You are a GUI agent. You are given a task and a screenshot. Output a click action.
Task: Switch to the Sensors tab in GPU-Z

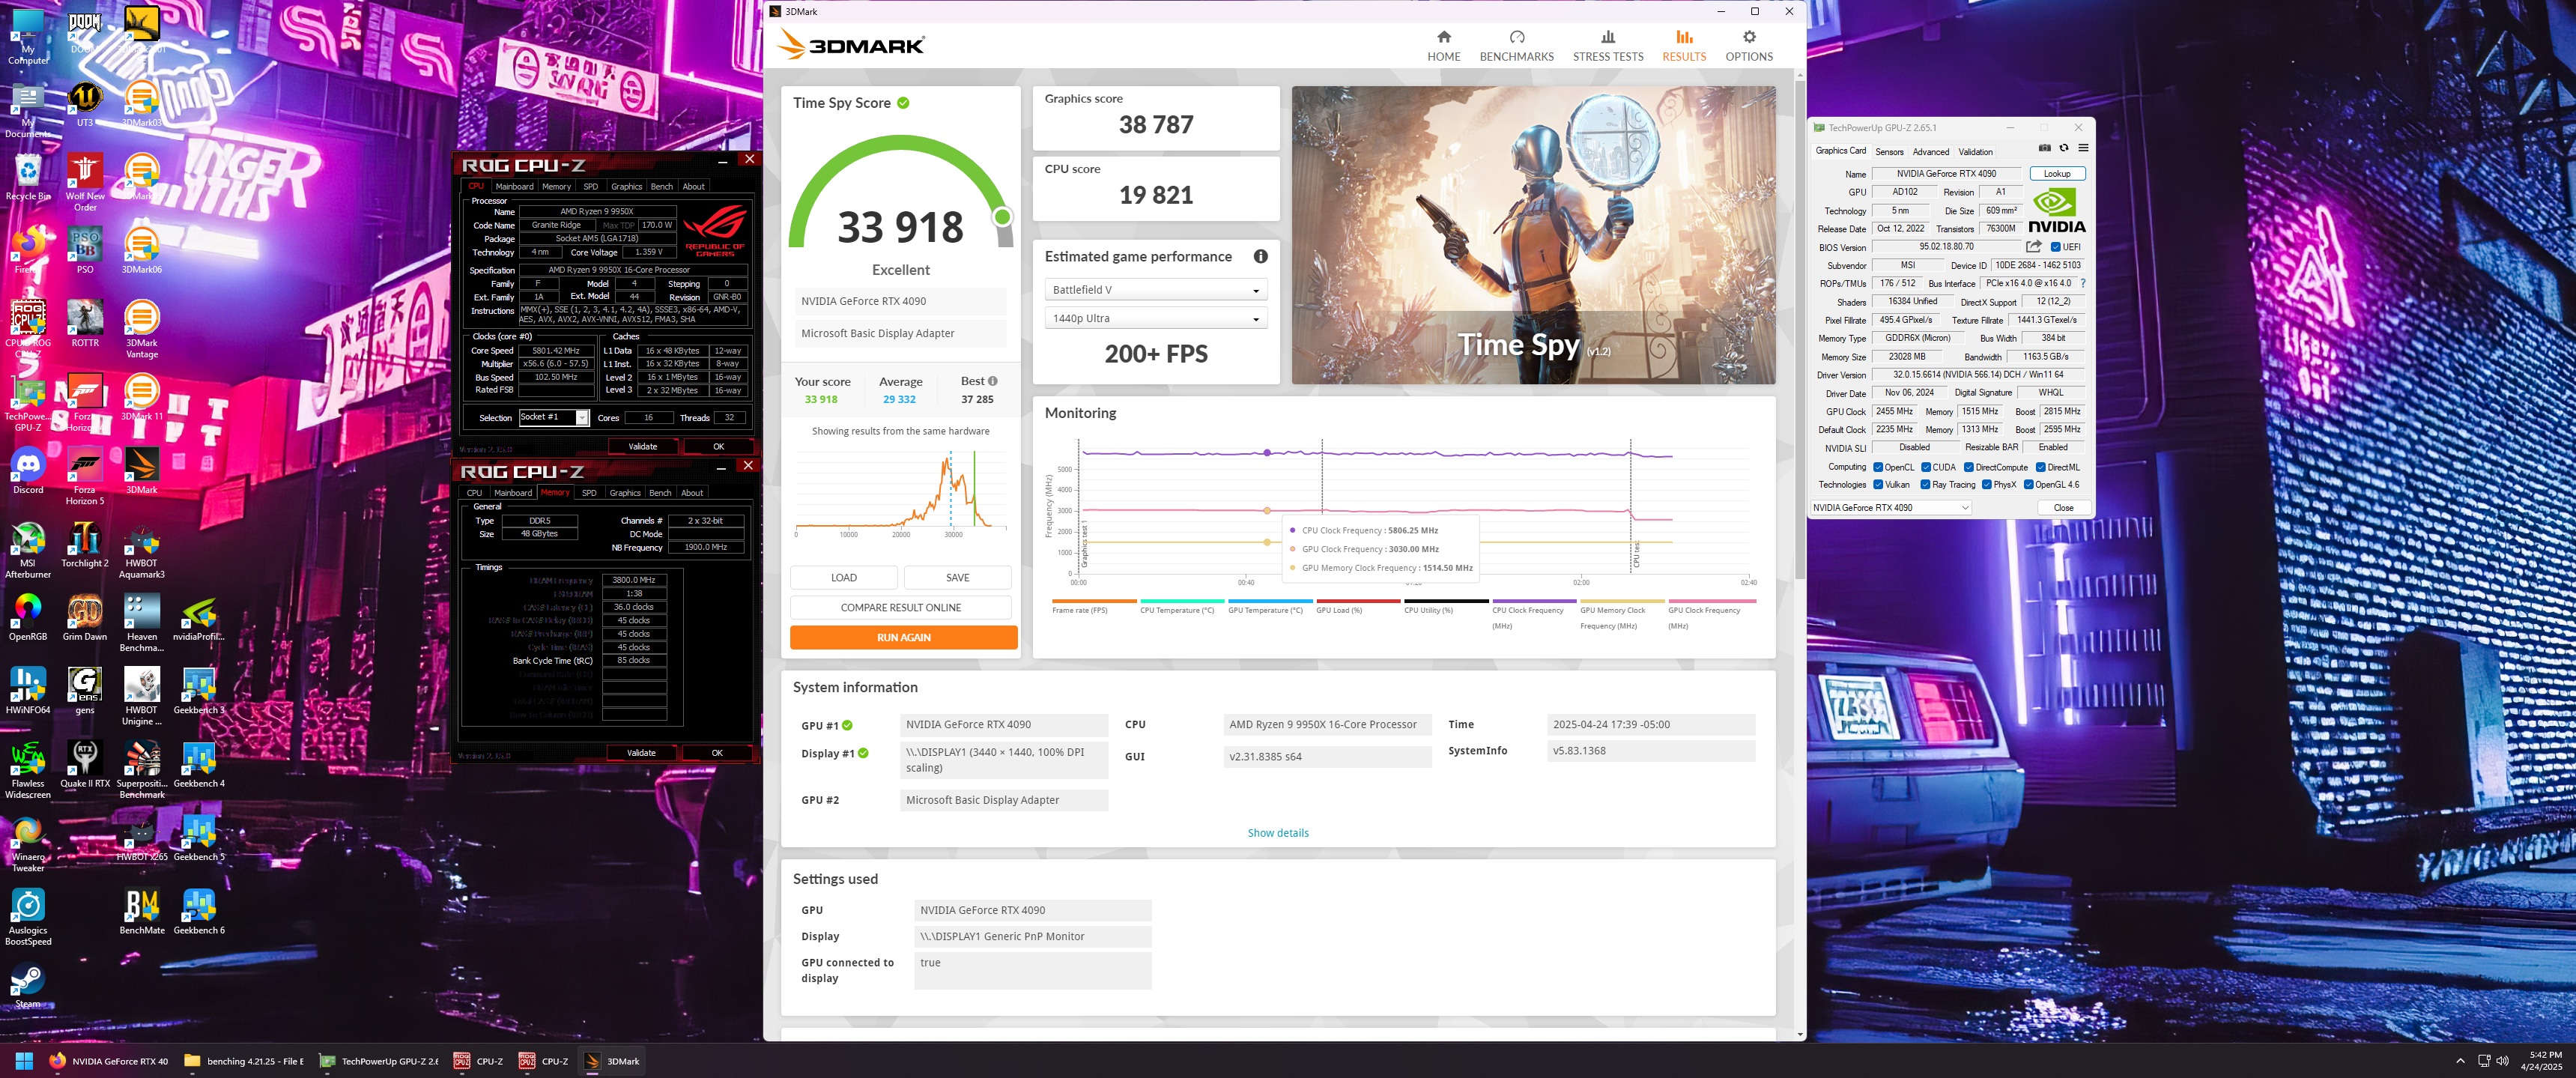point(1889,152)
